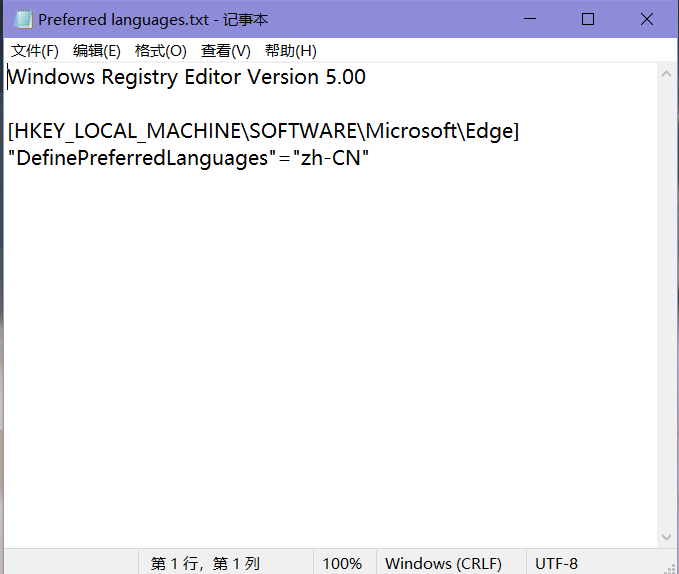Viewport: 679px width, 574px height.
Task: Click the Notepad icon in the title bar
Action: 23,19
